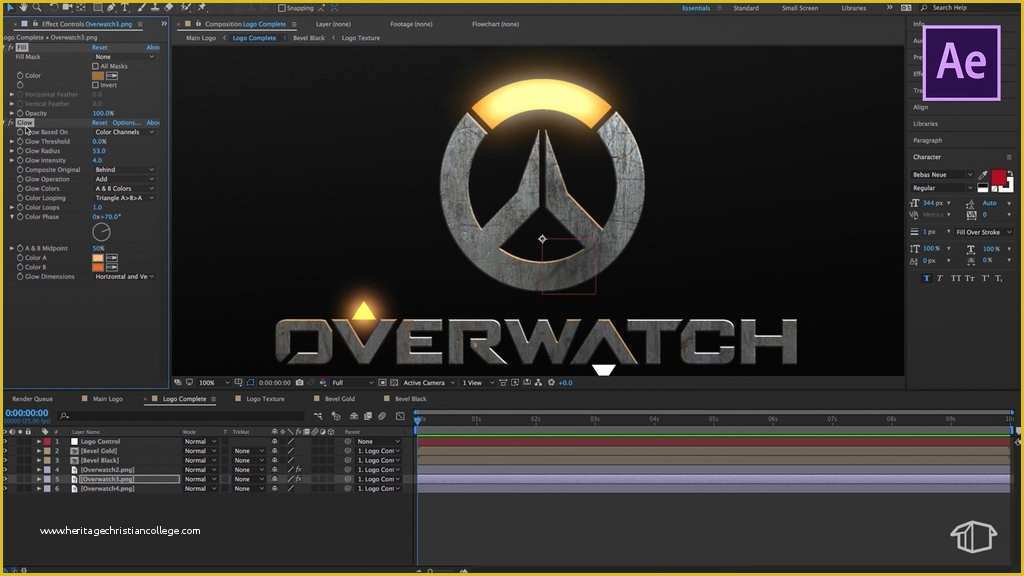Open the Logo Texture timeline tab
Screen dimensions: 1024x576
(x=265, y=399)
